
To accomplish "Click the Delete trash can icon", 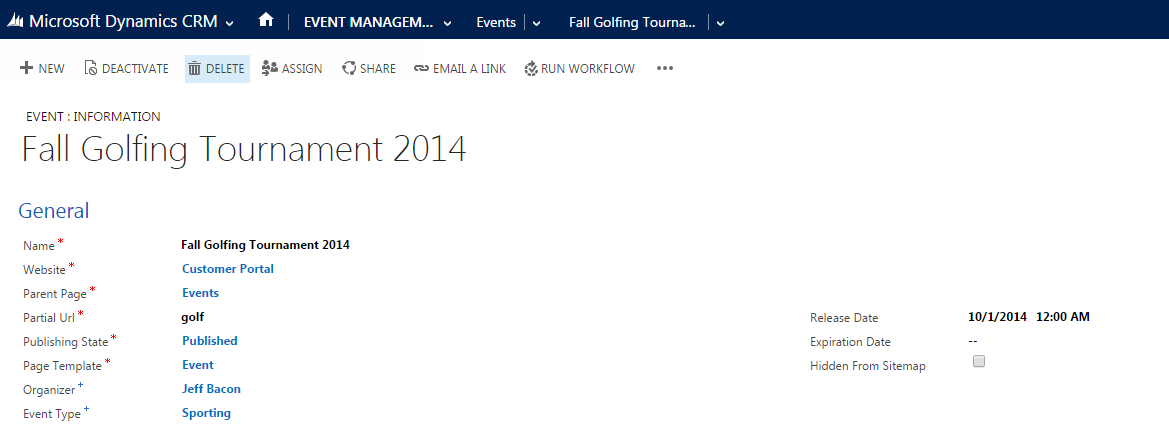I will click(x=195, y=69).
